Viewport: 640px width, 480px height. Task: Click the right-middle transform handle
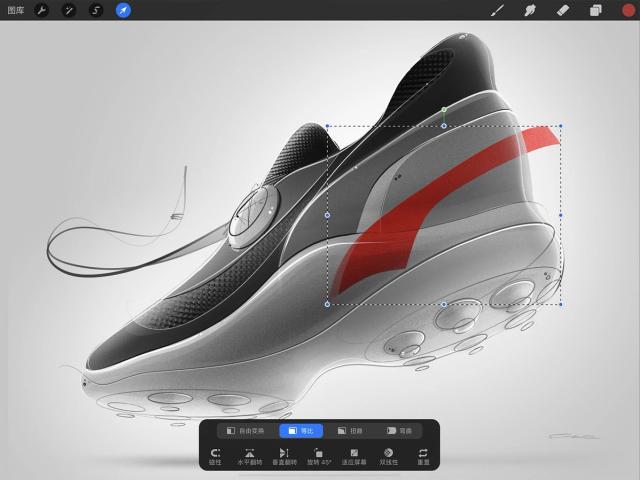[x=561, y=215]
